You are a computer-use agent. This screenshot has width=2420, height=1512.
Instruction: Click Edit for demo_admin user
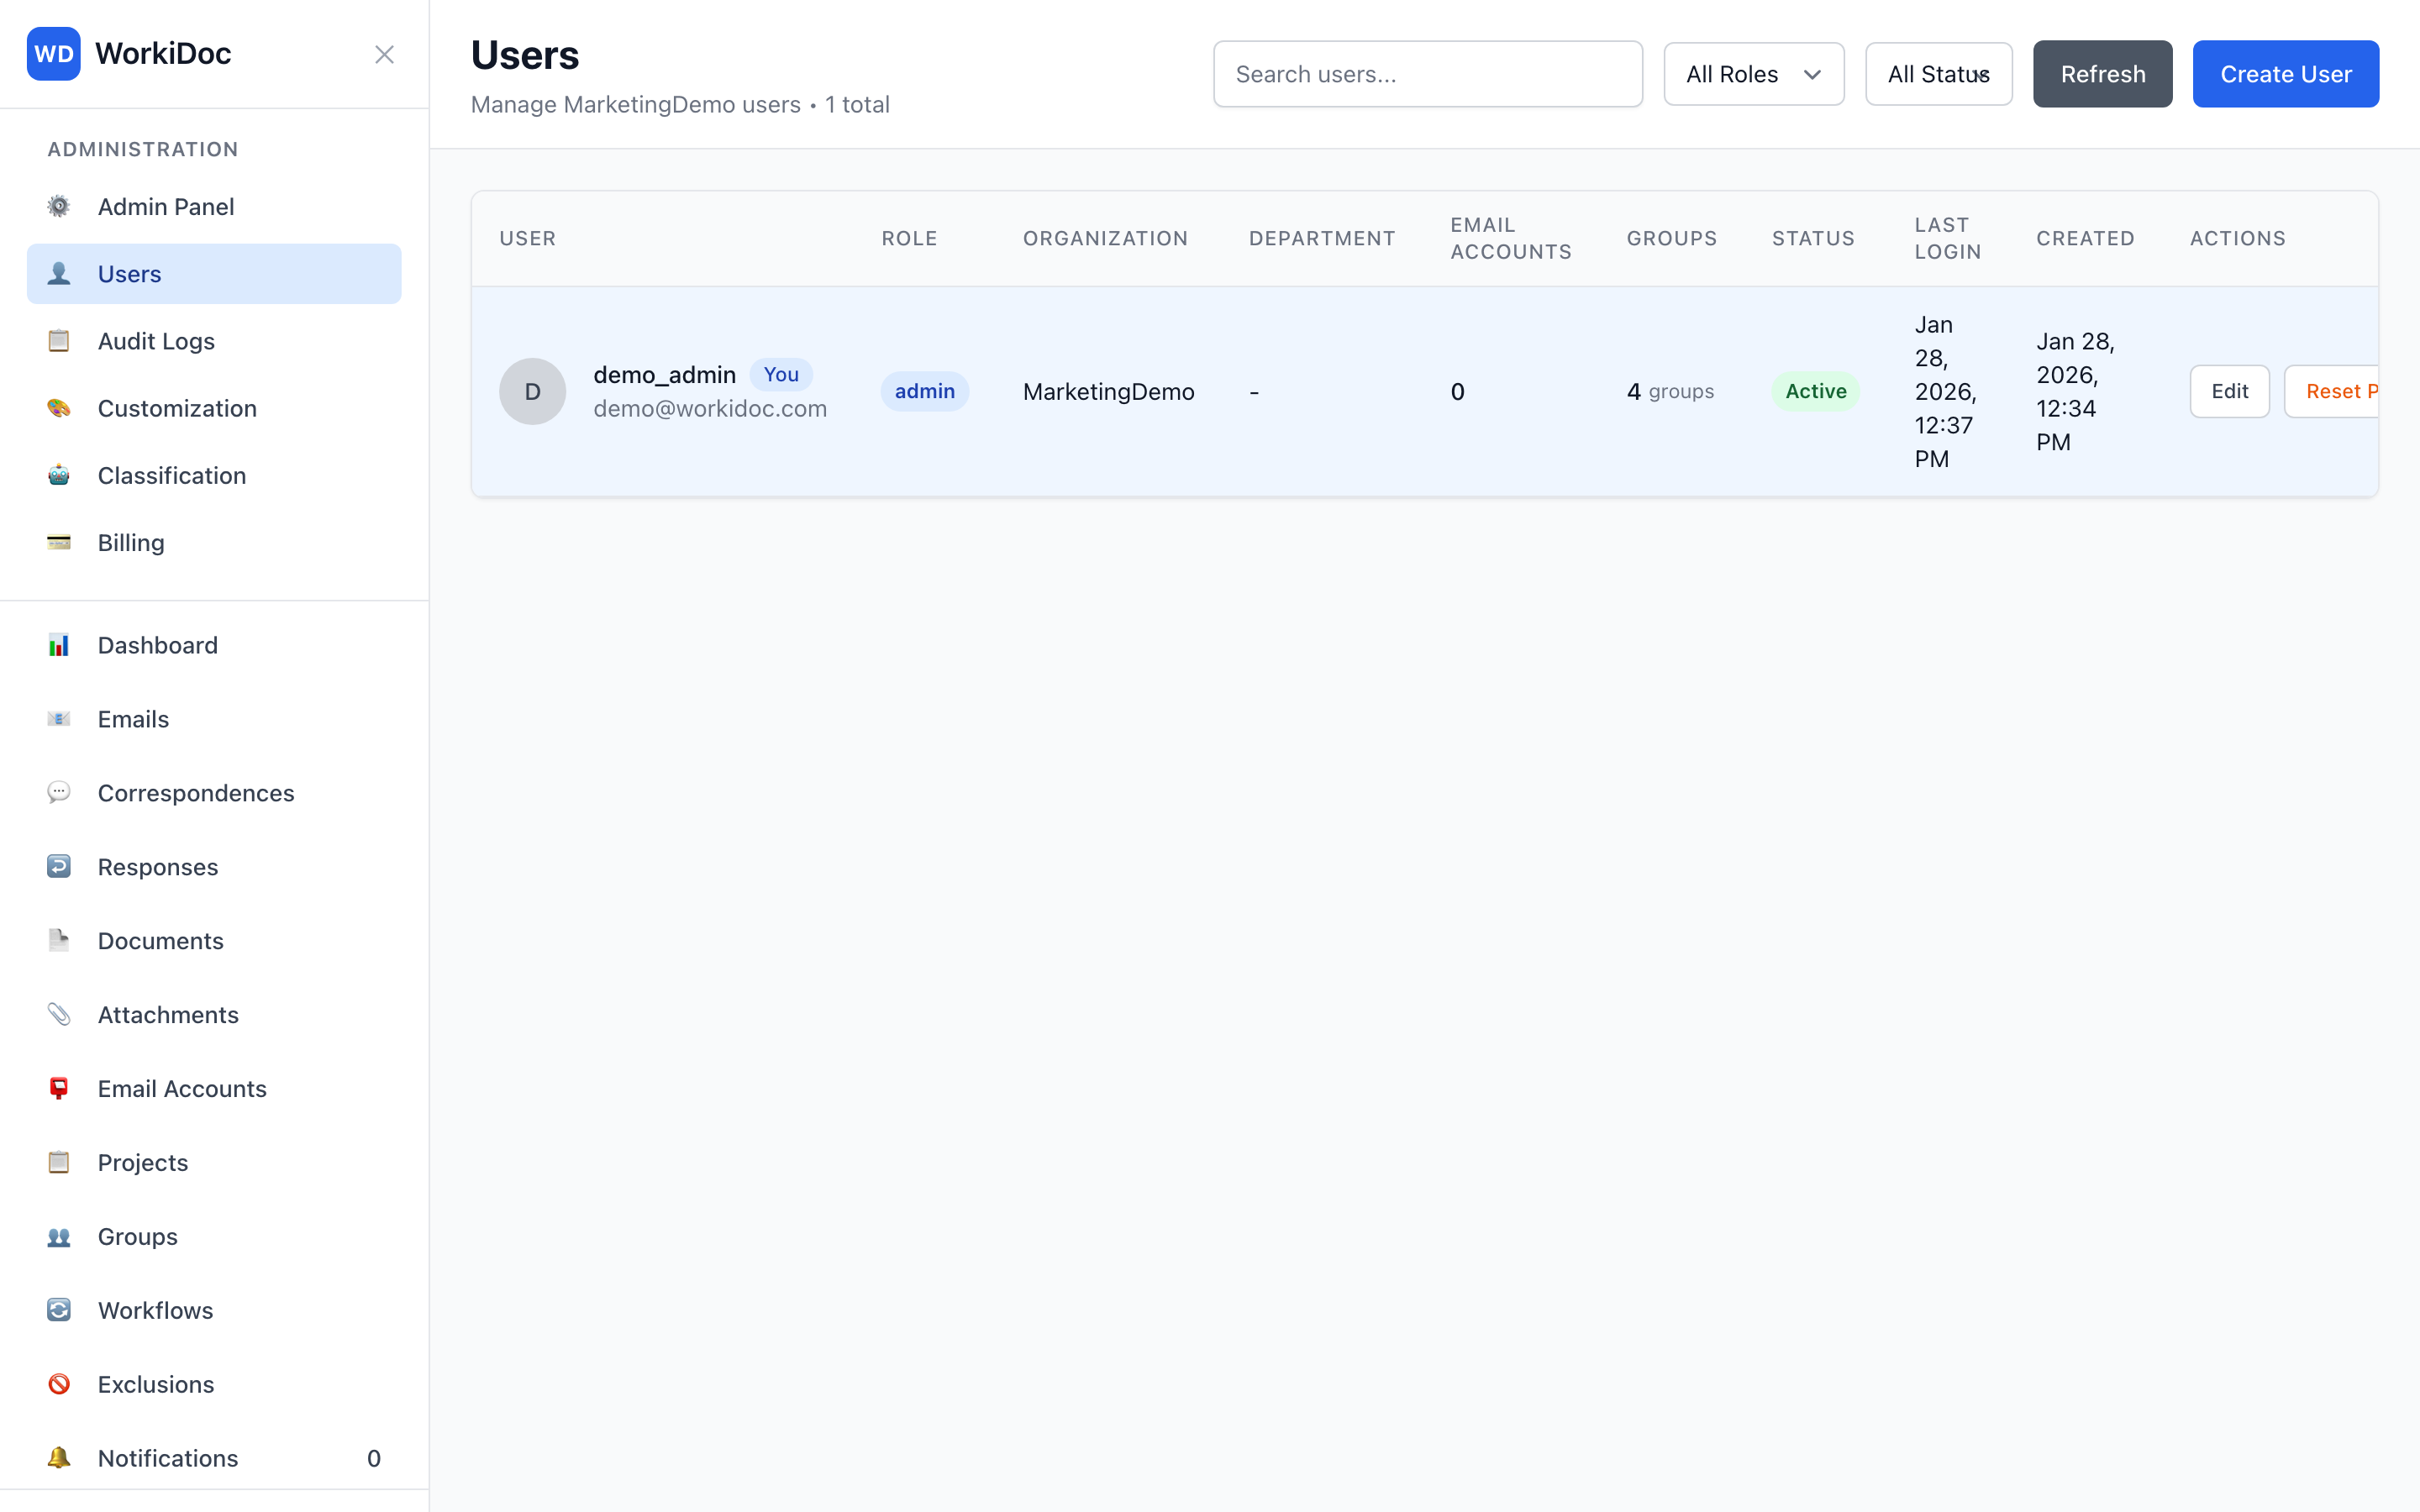point(2229,391)
